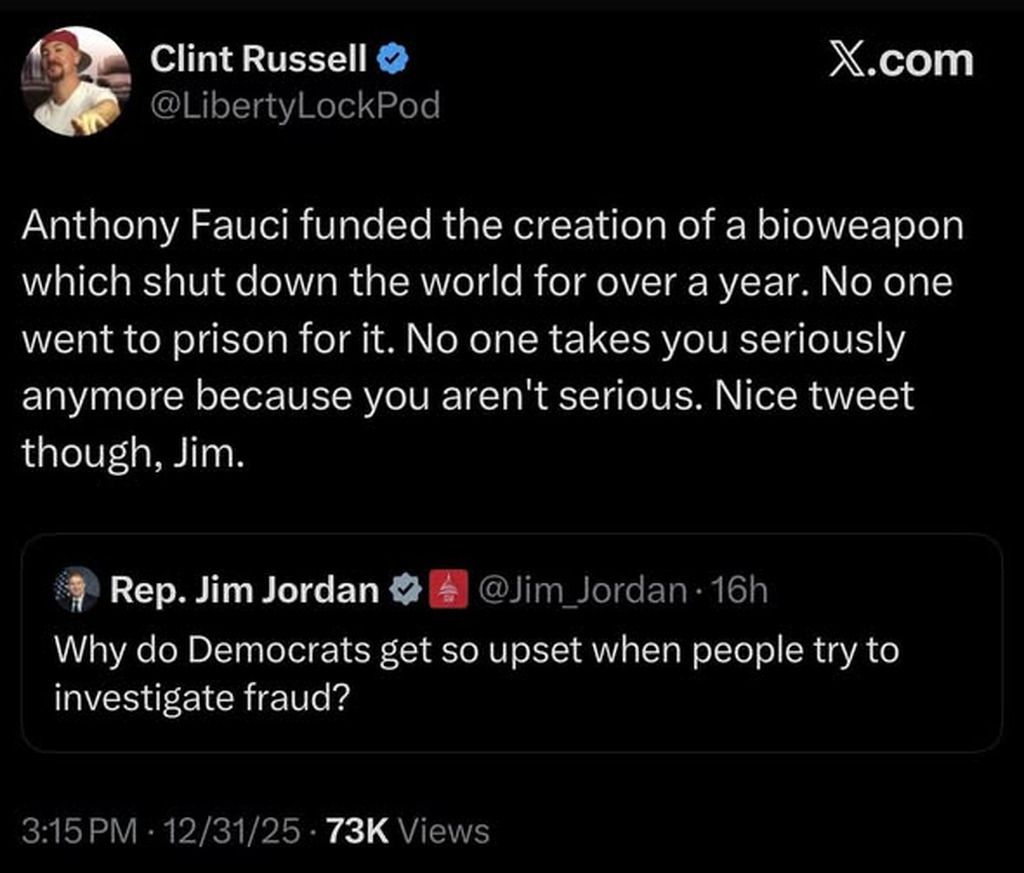1024x873 pixels.
Task: Click the verified badge next to Jim Jordan
Action: pyautogui.click(x=402, y=591)
